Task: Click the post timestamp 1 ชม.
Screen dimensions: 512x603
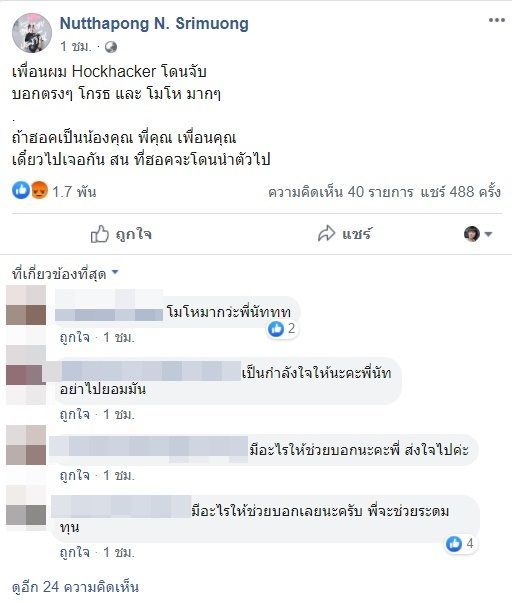Action: 76,47
